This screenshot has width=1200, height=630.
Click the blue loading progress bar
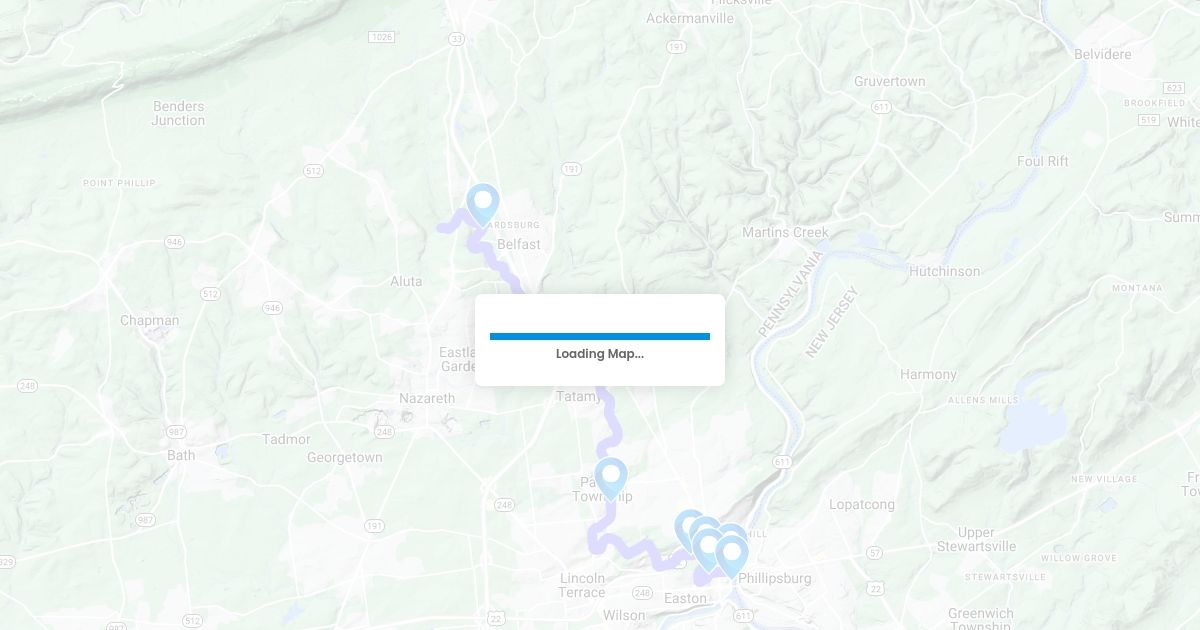600,336
